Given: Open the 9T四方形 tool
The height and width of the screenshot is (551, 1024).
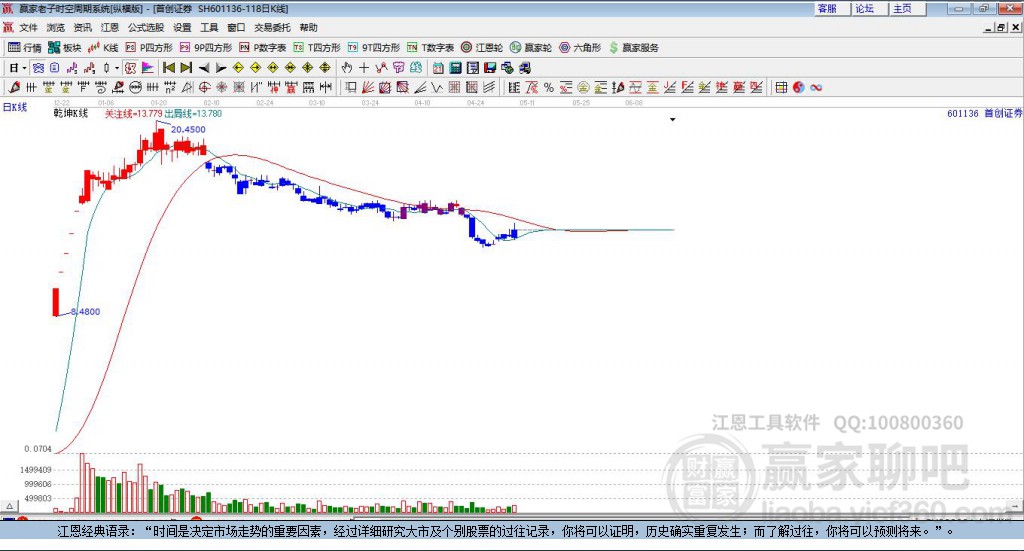Looking at the screenshot, I should pyautogui.click(x=374, y=48).
